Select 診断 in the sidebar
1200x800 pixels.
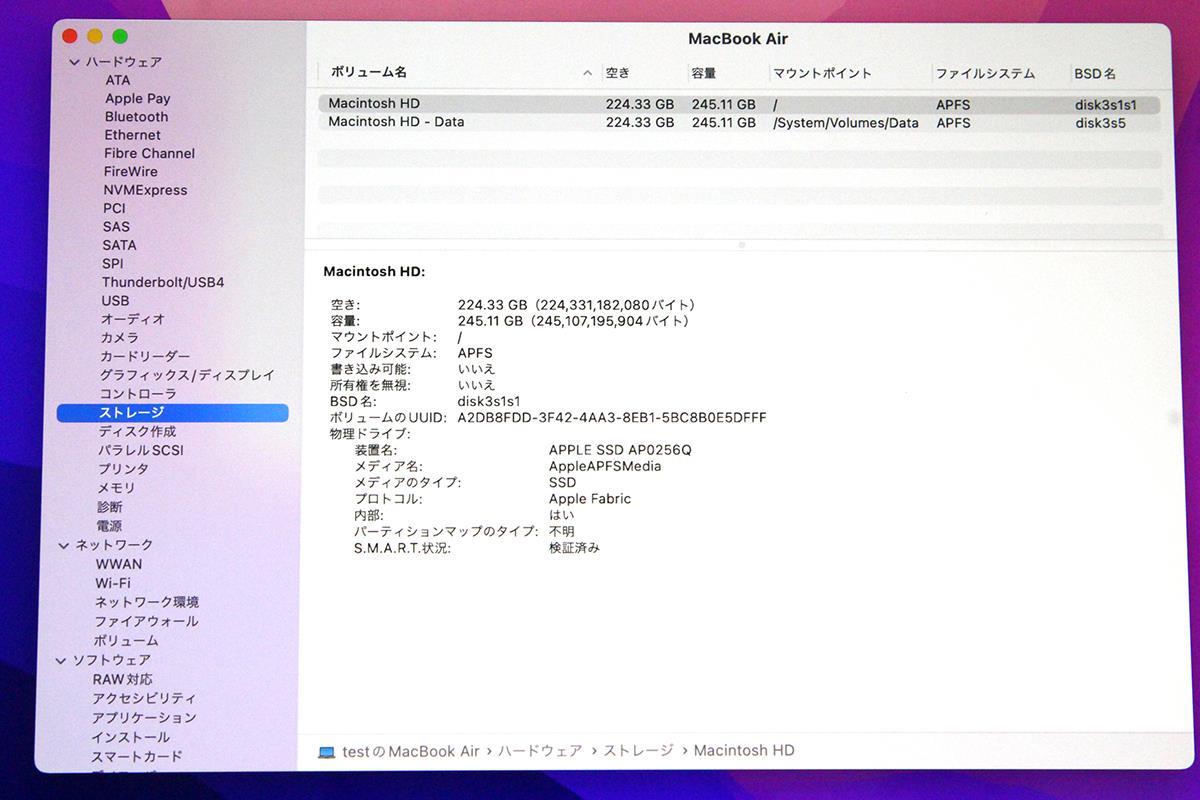(109, 507)
